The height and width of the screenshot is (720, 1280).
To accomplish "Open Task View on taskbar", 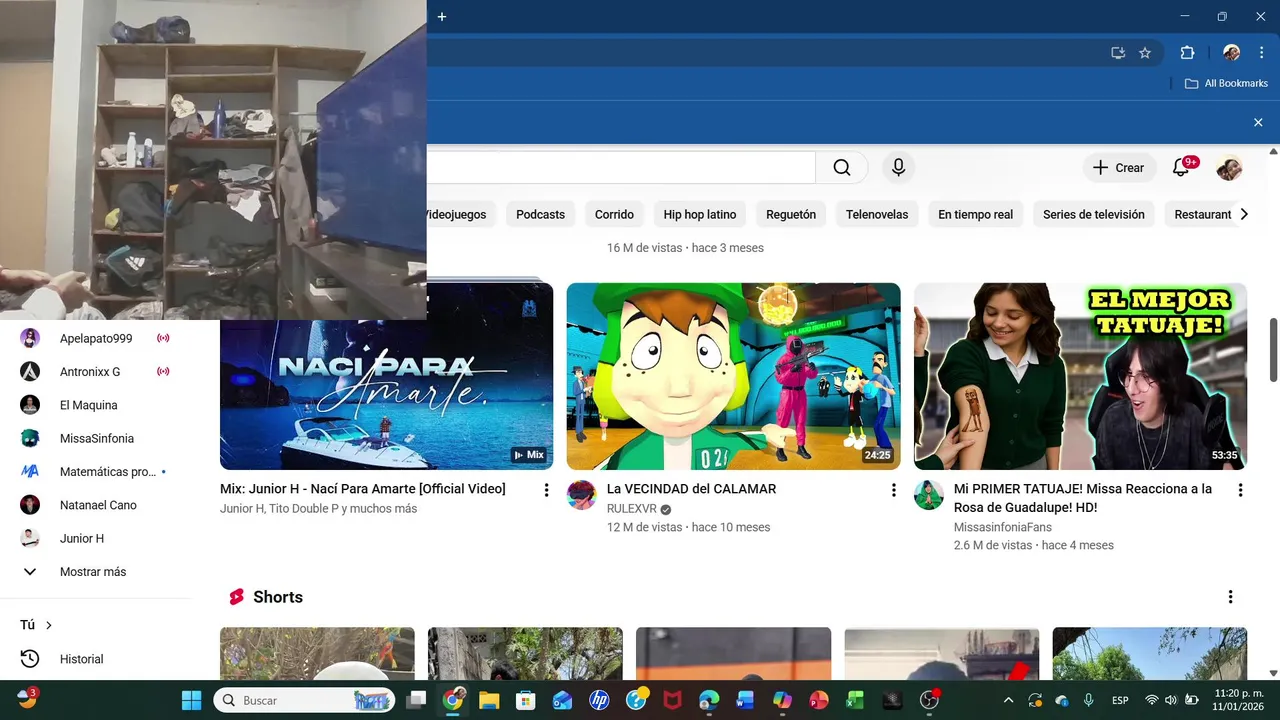I will (417, 700).
